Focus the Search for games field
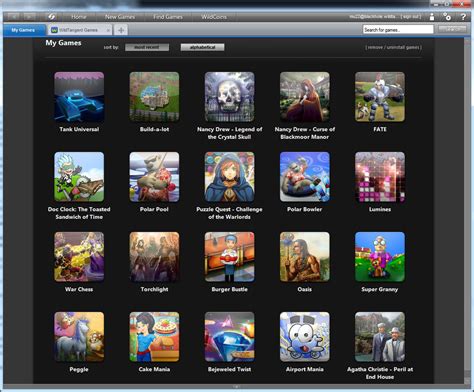474x392 pixels. 398,30
